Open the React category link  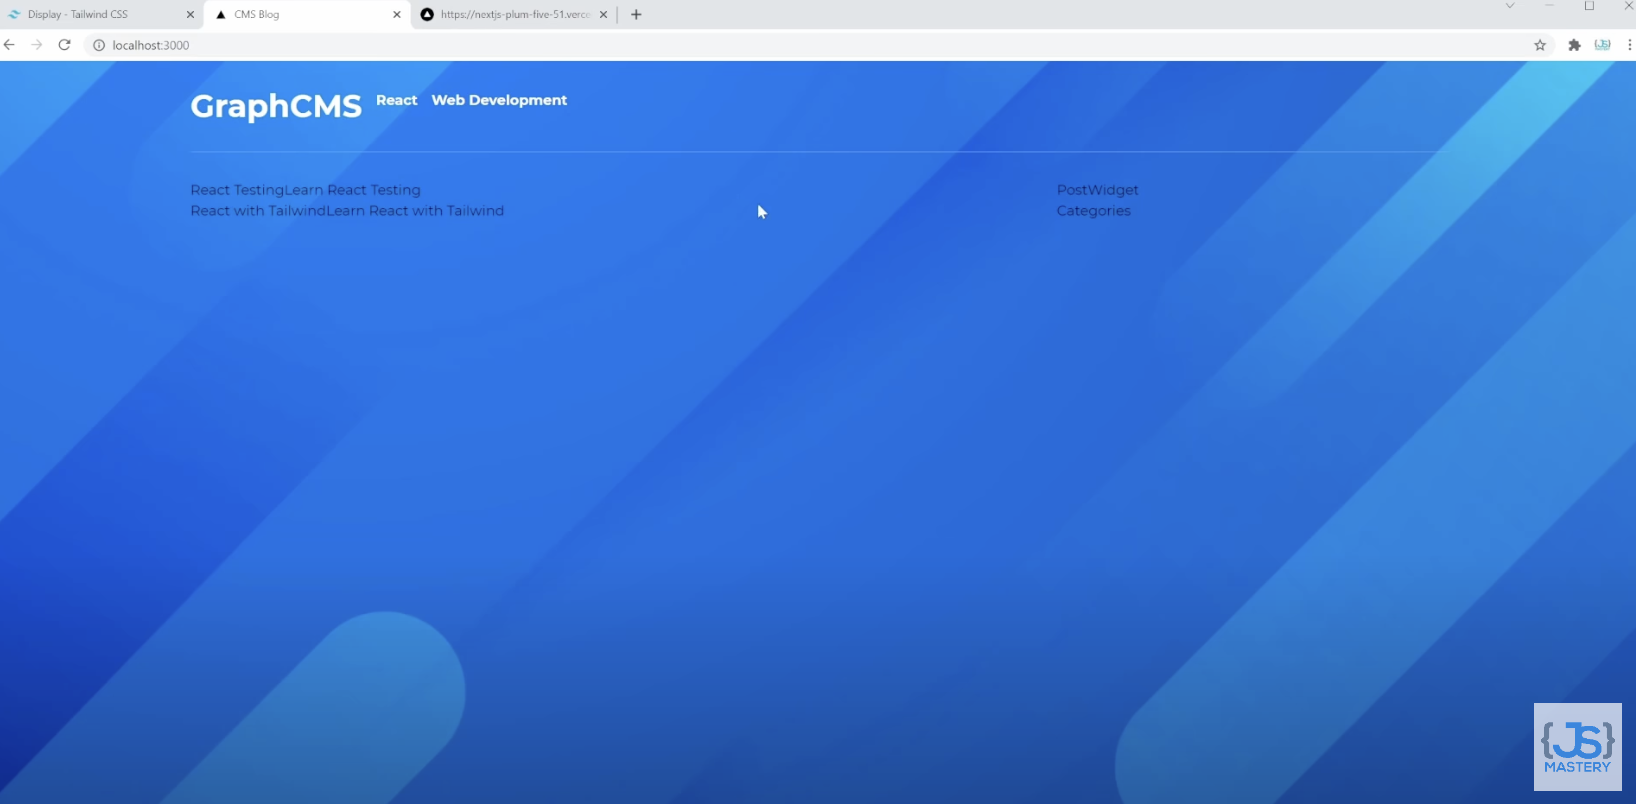tap(397, 100)
